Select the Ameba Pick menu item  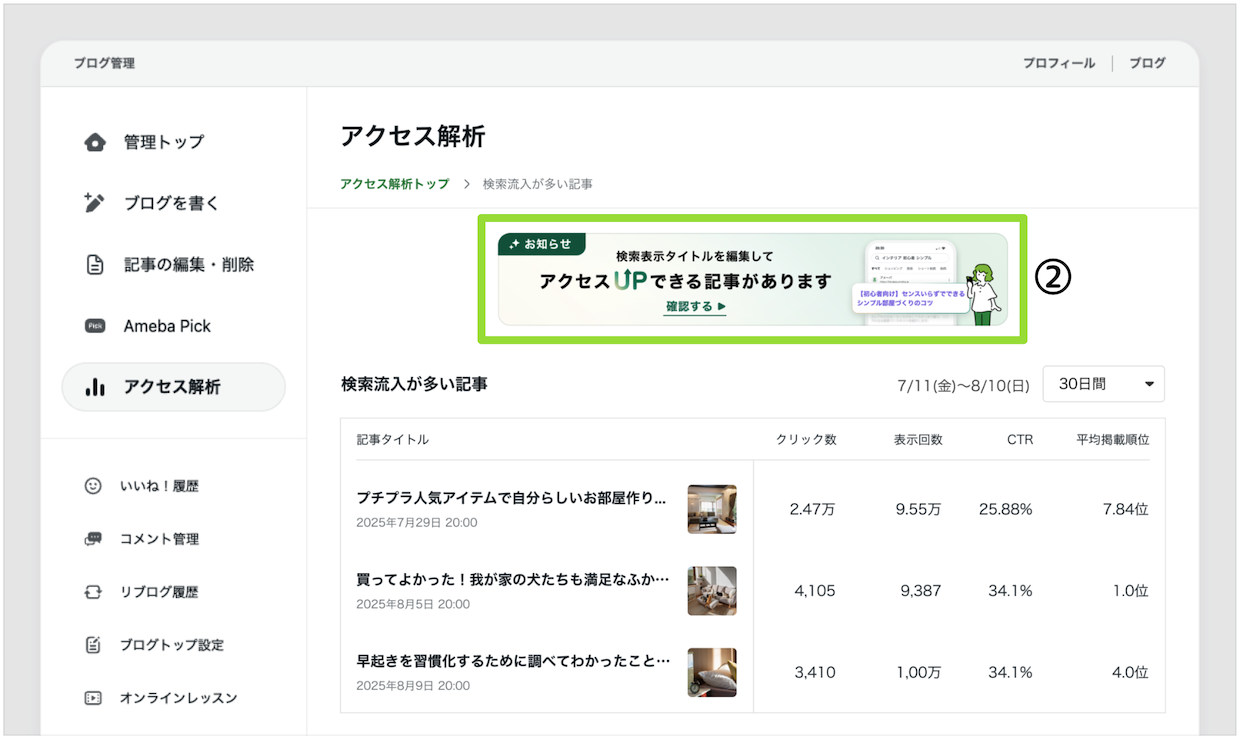click(167, 326)
